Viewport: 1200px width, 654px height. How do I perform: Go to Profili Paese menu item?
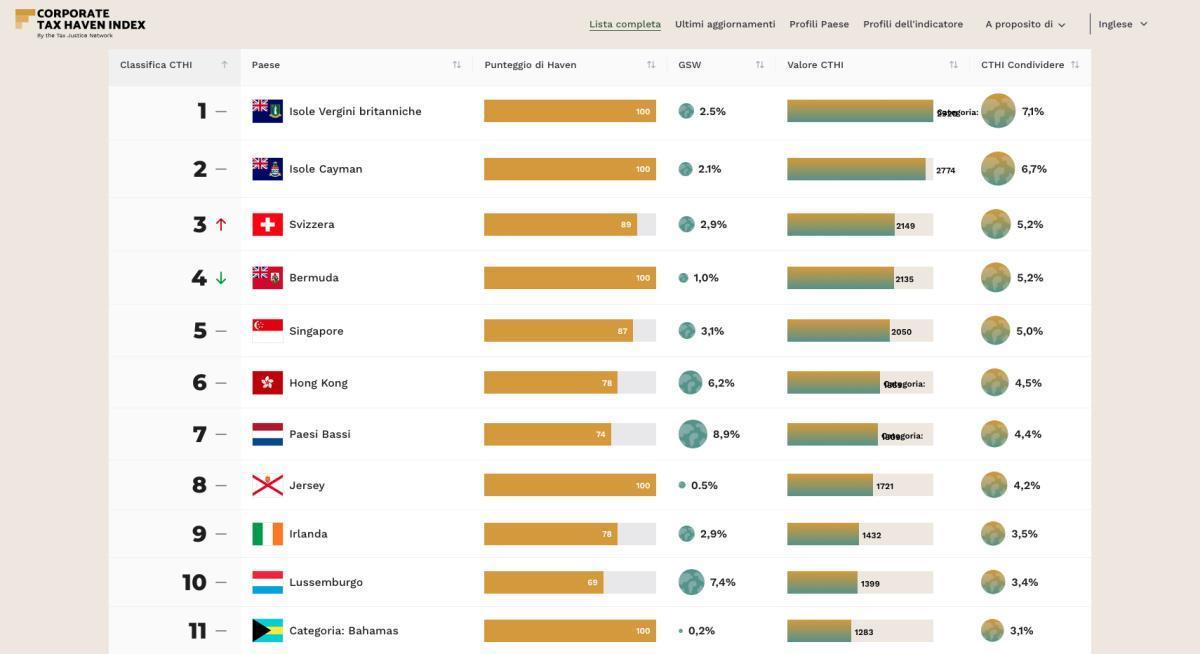(819, 24)
